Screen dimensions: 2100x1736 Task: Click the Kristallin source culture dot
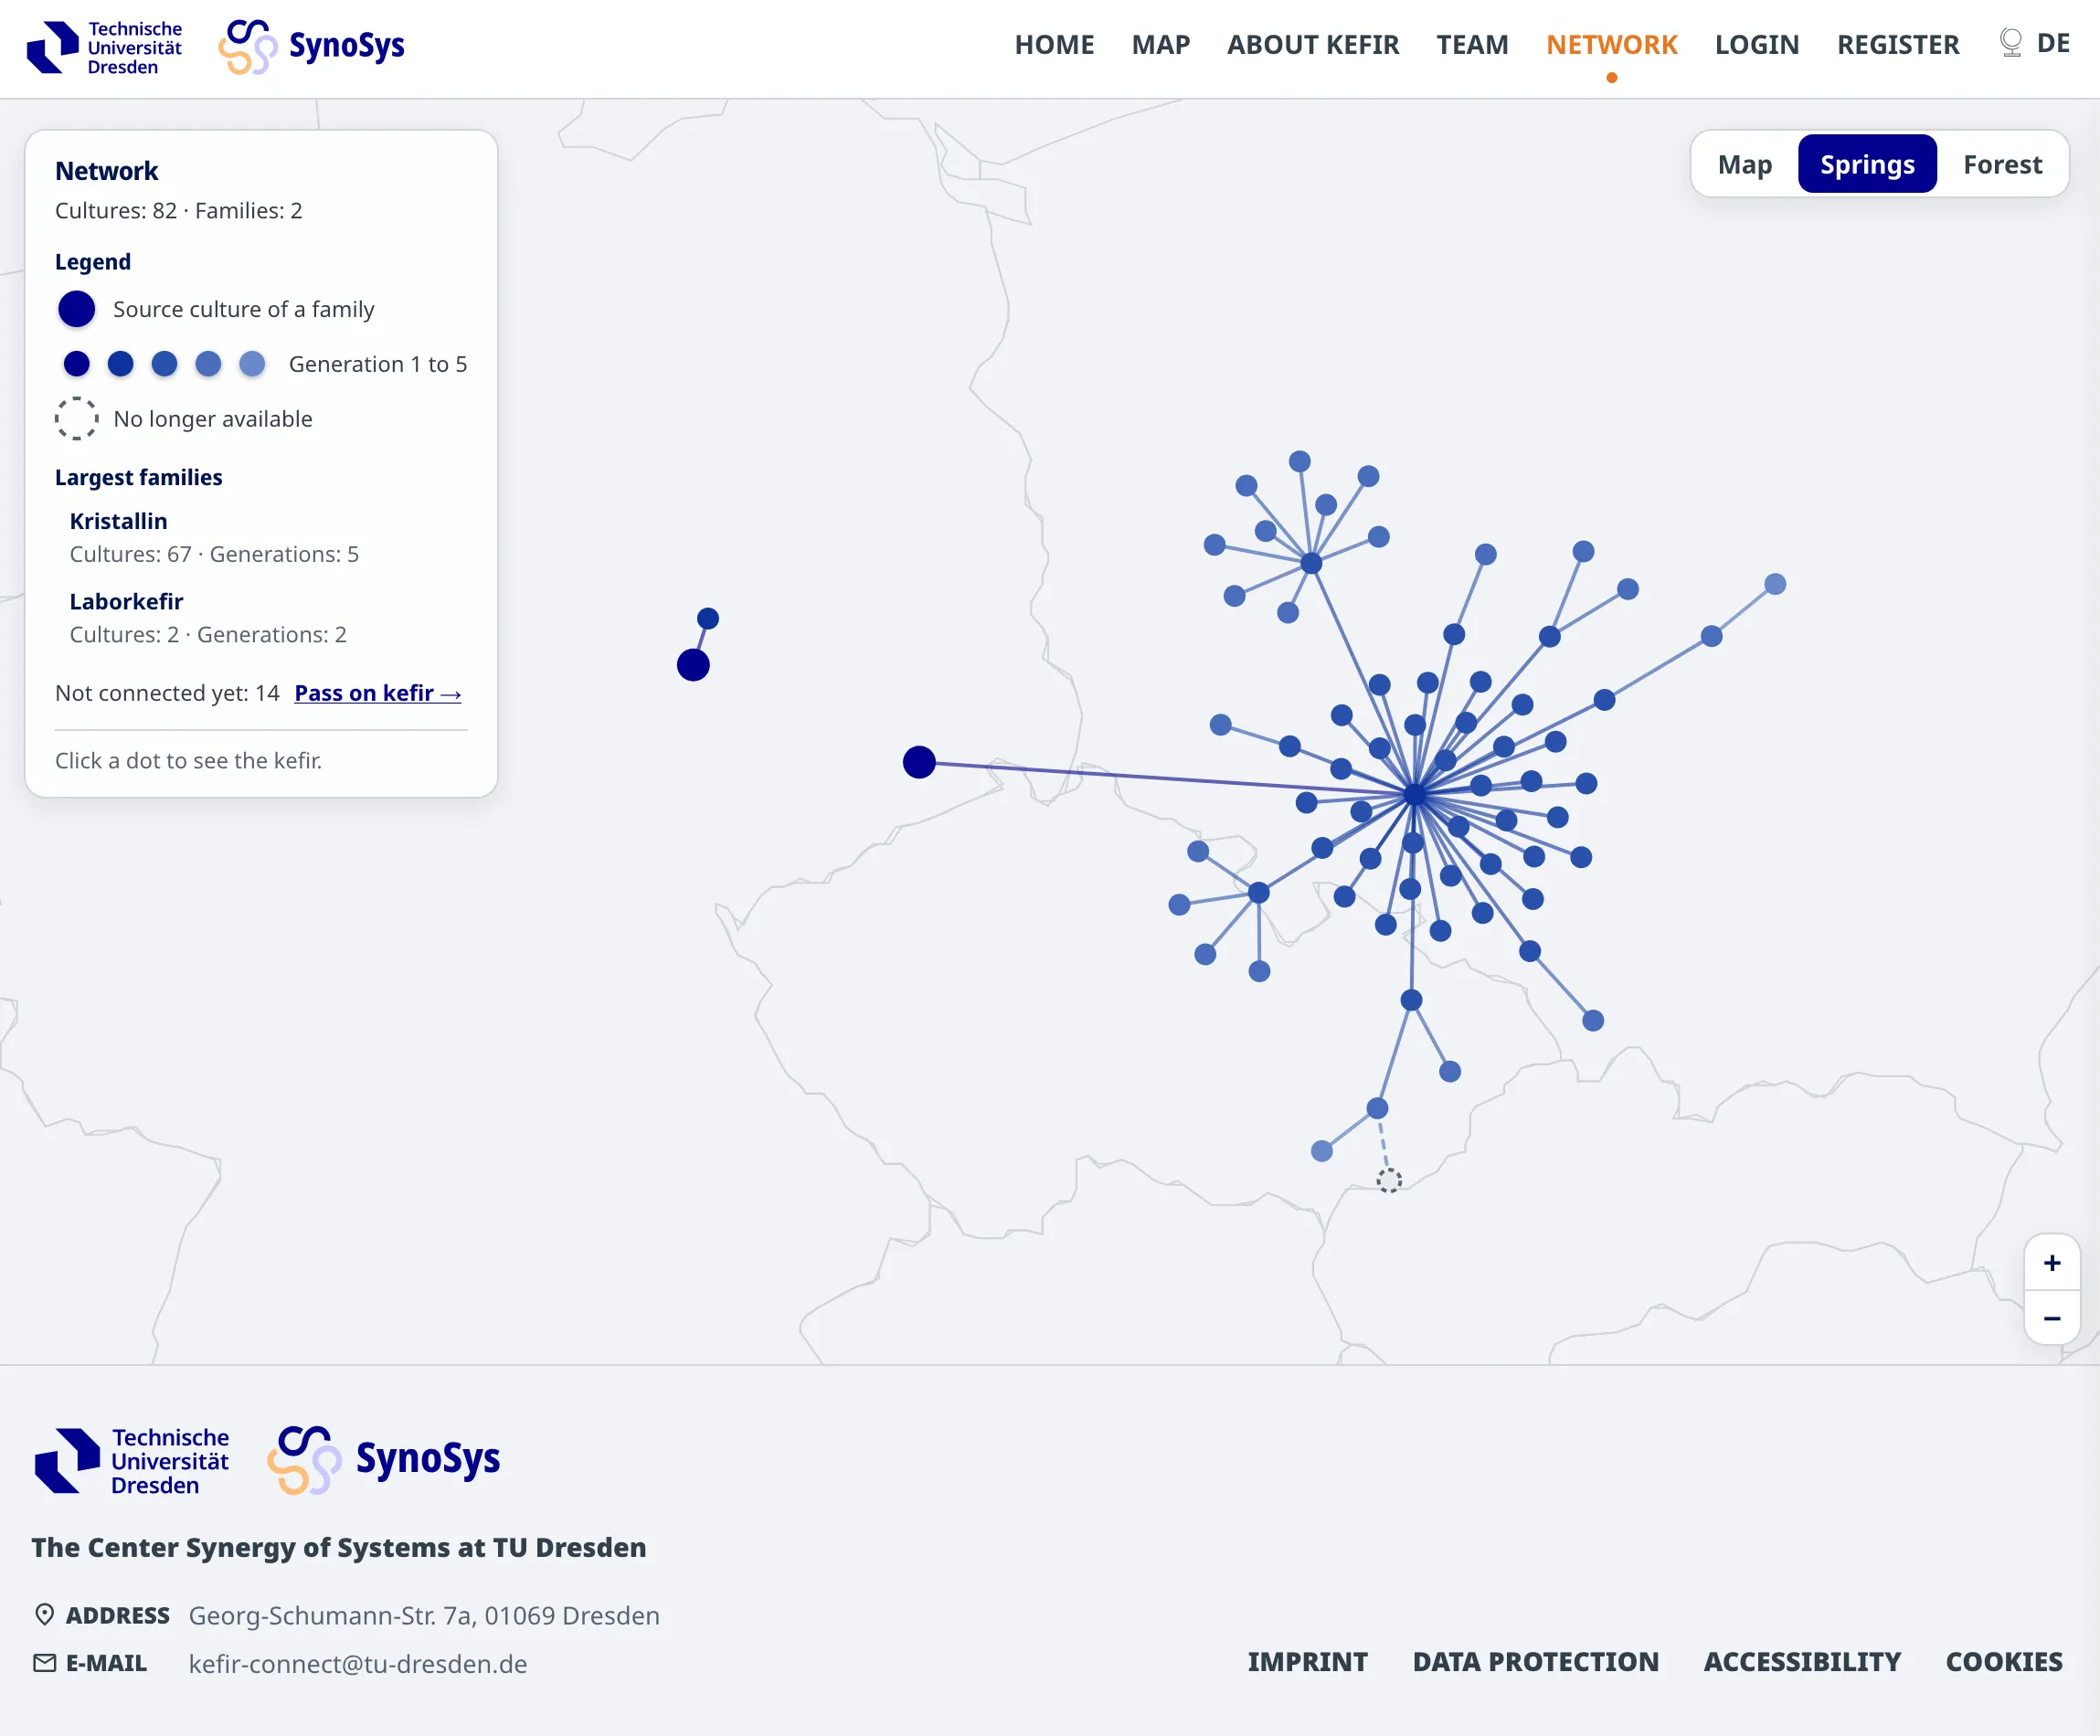919,762
